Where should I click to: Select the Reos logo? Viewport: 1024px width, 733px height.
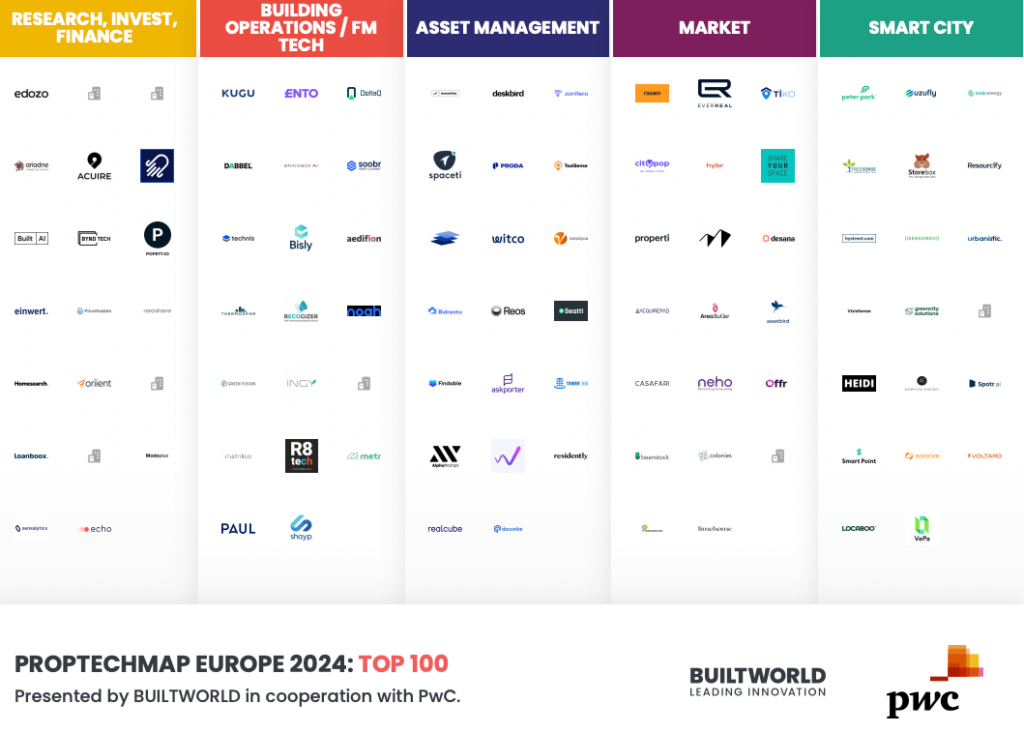[x=508, y=311]
